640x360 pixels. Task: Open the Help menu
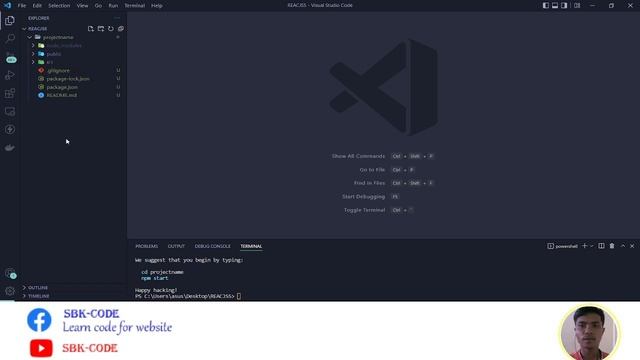[x=157, y=6]
